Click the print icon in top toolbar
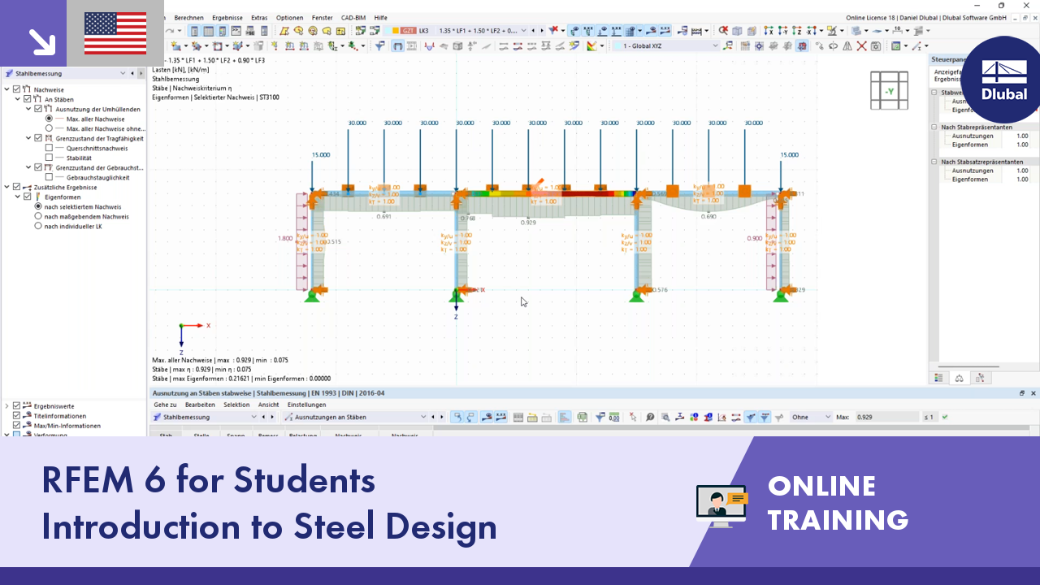Viewport: 1040px width, 585px height. pyautogui.click(x=250, y=31)
